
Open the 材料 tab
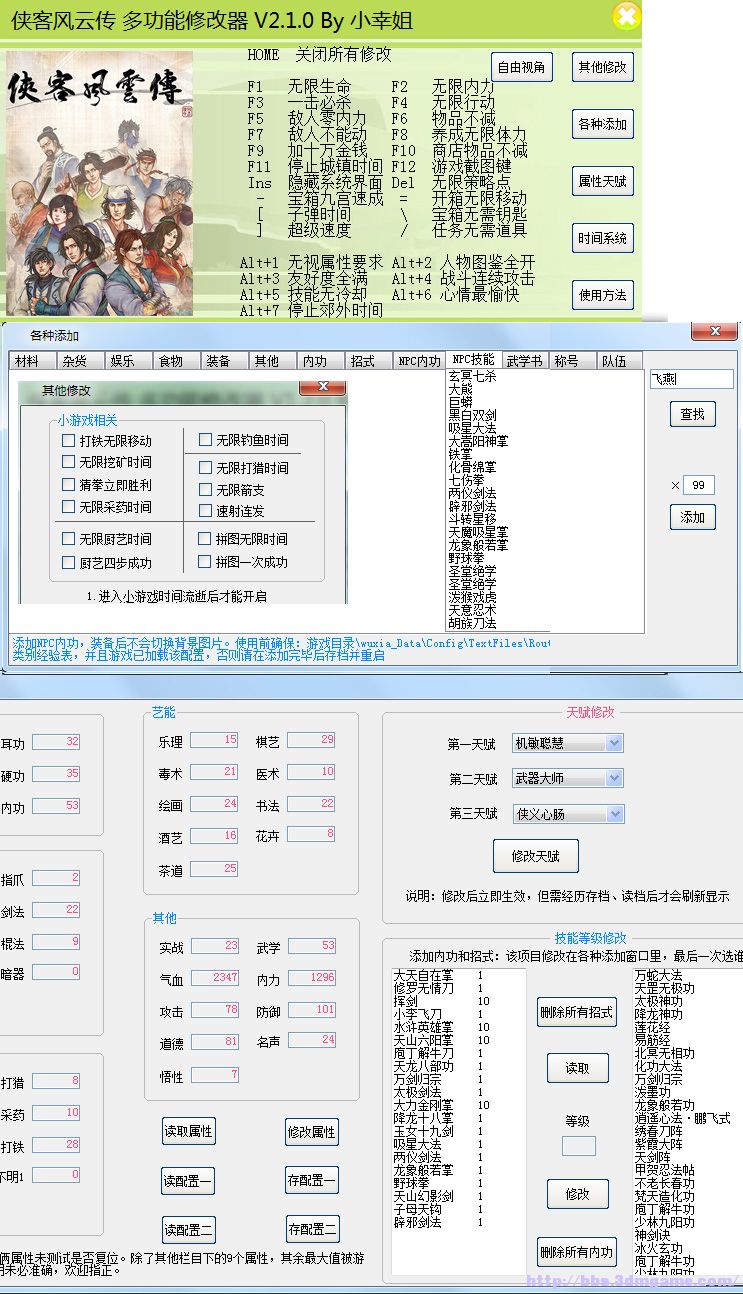28,361
